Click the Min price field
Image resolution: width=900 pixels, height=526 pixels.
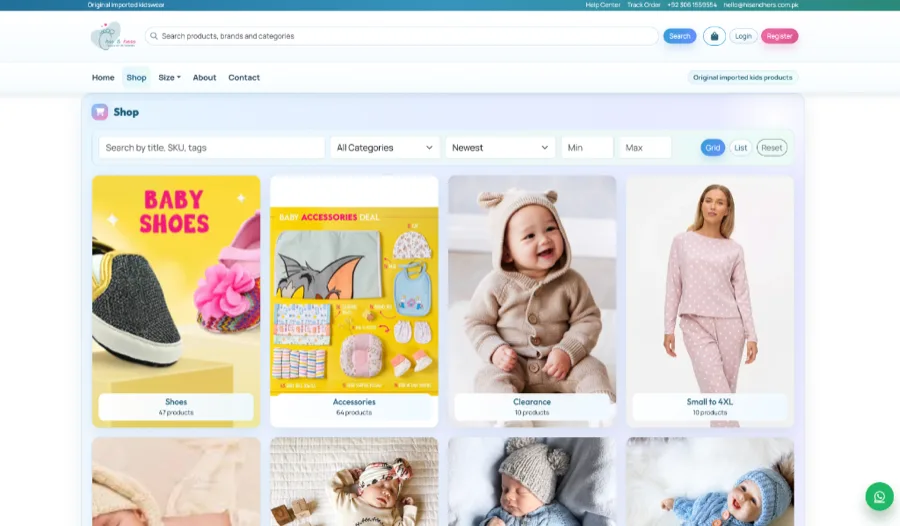(587, 148)
